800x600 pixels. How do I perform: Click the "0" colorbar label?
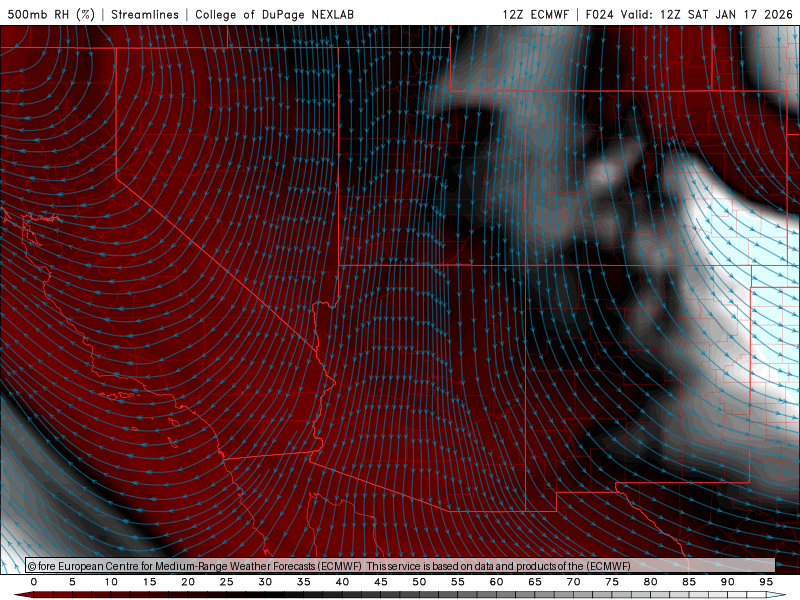34,582
